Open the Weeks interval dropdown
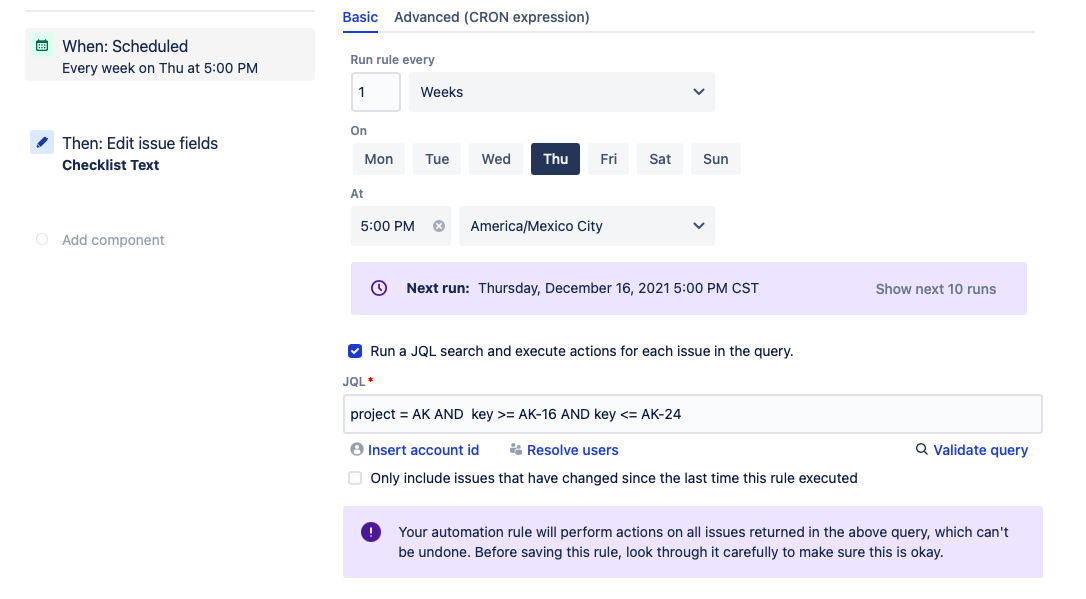Screen dimensions: 1086x599 tap(562, 92)
